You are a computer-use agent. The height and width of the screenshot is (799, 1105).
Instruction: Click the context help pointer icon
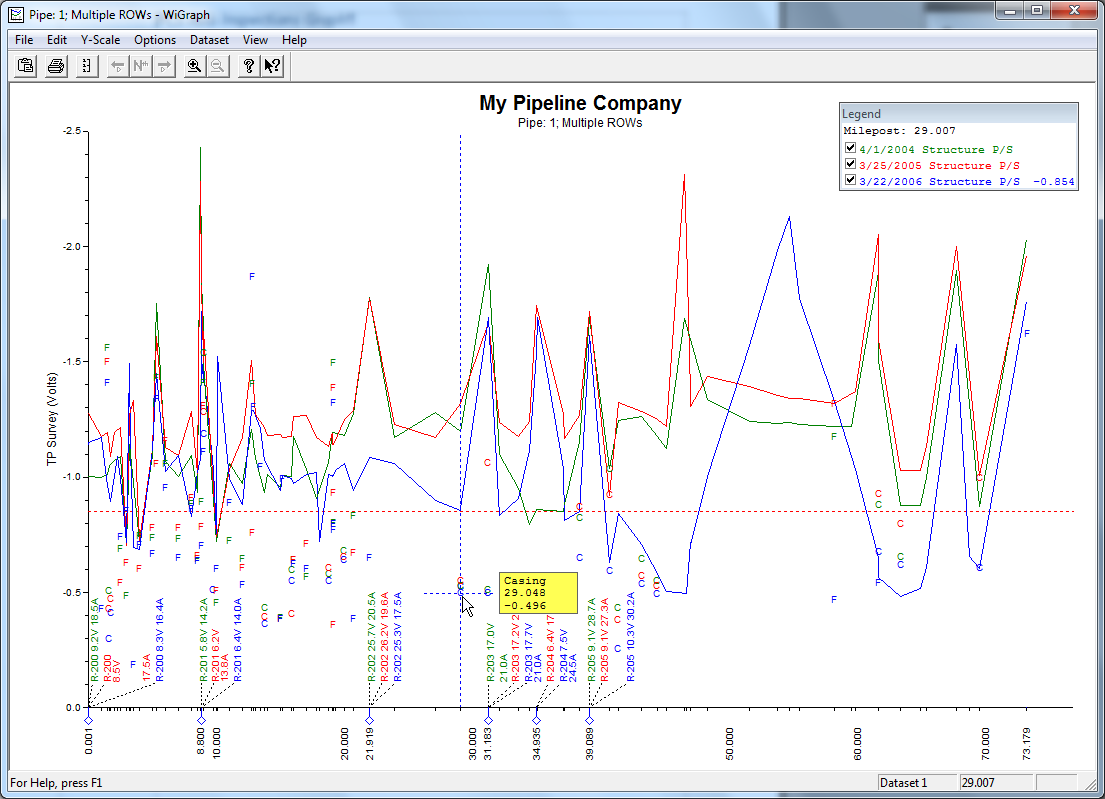[x=272, y=66]
